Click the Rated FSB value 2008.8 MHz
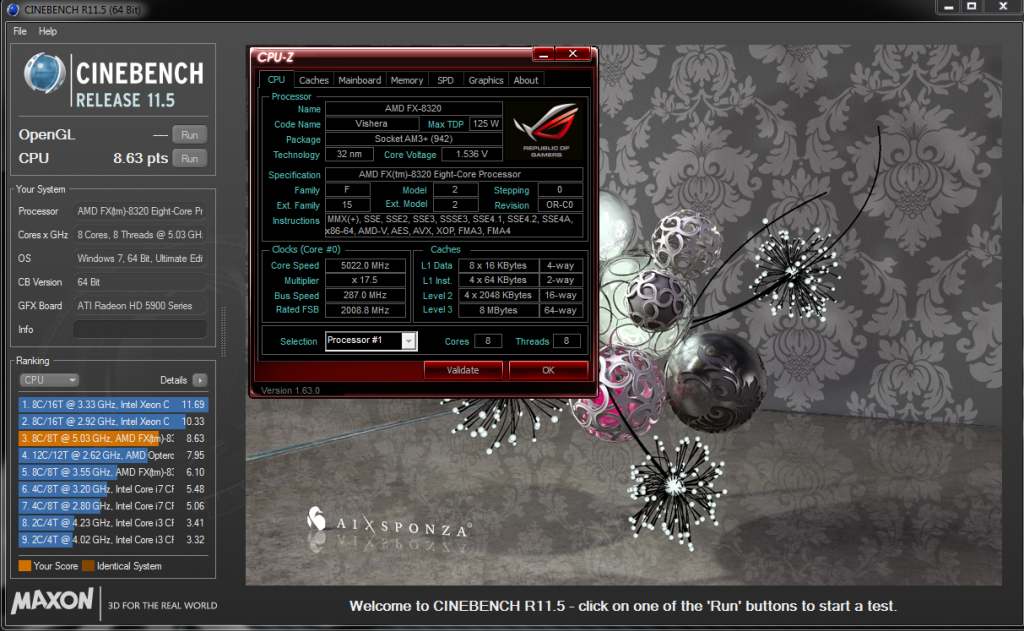The image size is (1024, 631). pyautogui.click(x=365, y=310)
